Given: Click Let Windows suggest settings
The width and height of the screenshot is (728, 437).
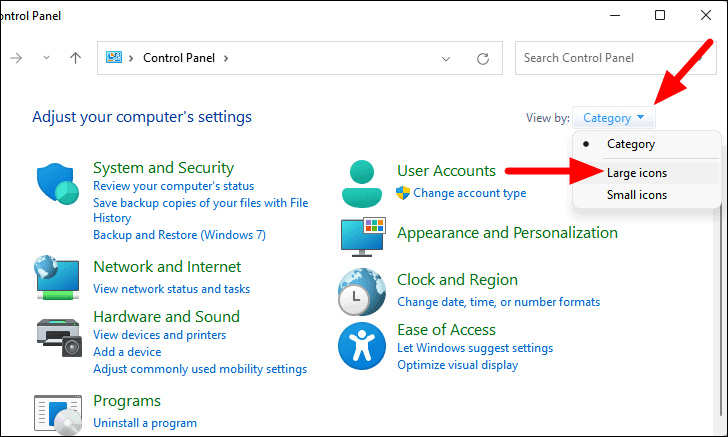Looking at the screenshot, I should click(x=475, y=348).
